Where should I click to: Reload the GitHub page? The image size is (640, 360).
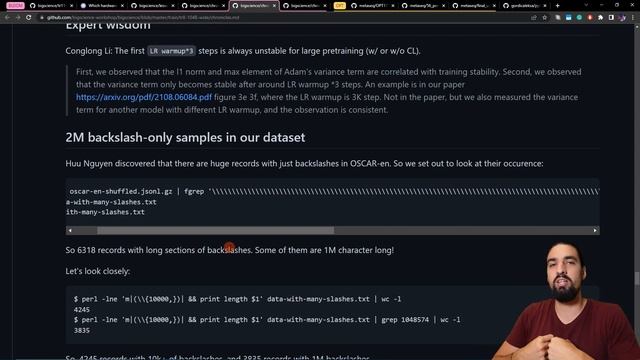(x=29, y=18)
